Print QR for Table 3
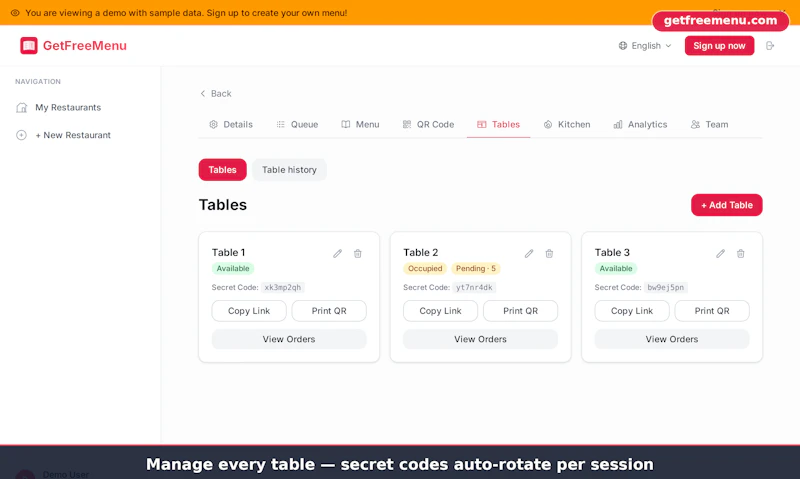 coord(712,311)
